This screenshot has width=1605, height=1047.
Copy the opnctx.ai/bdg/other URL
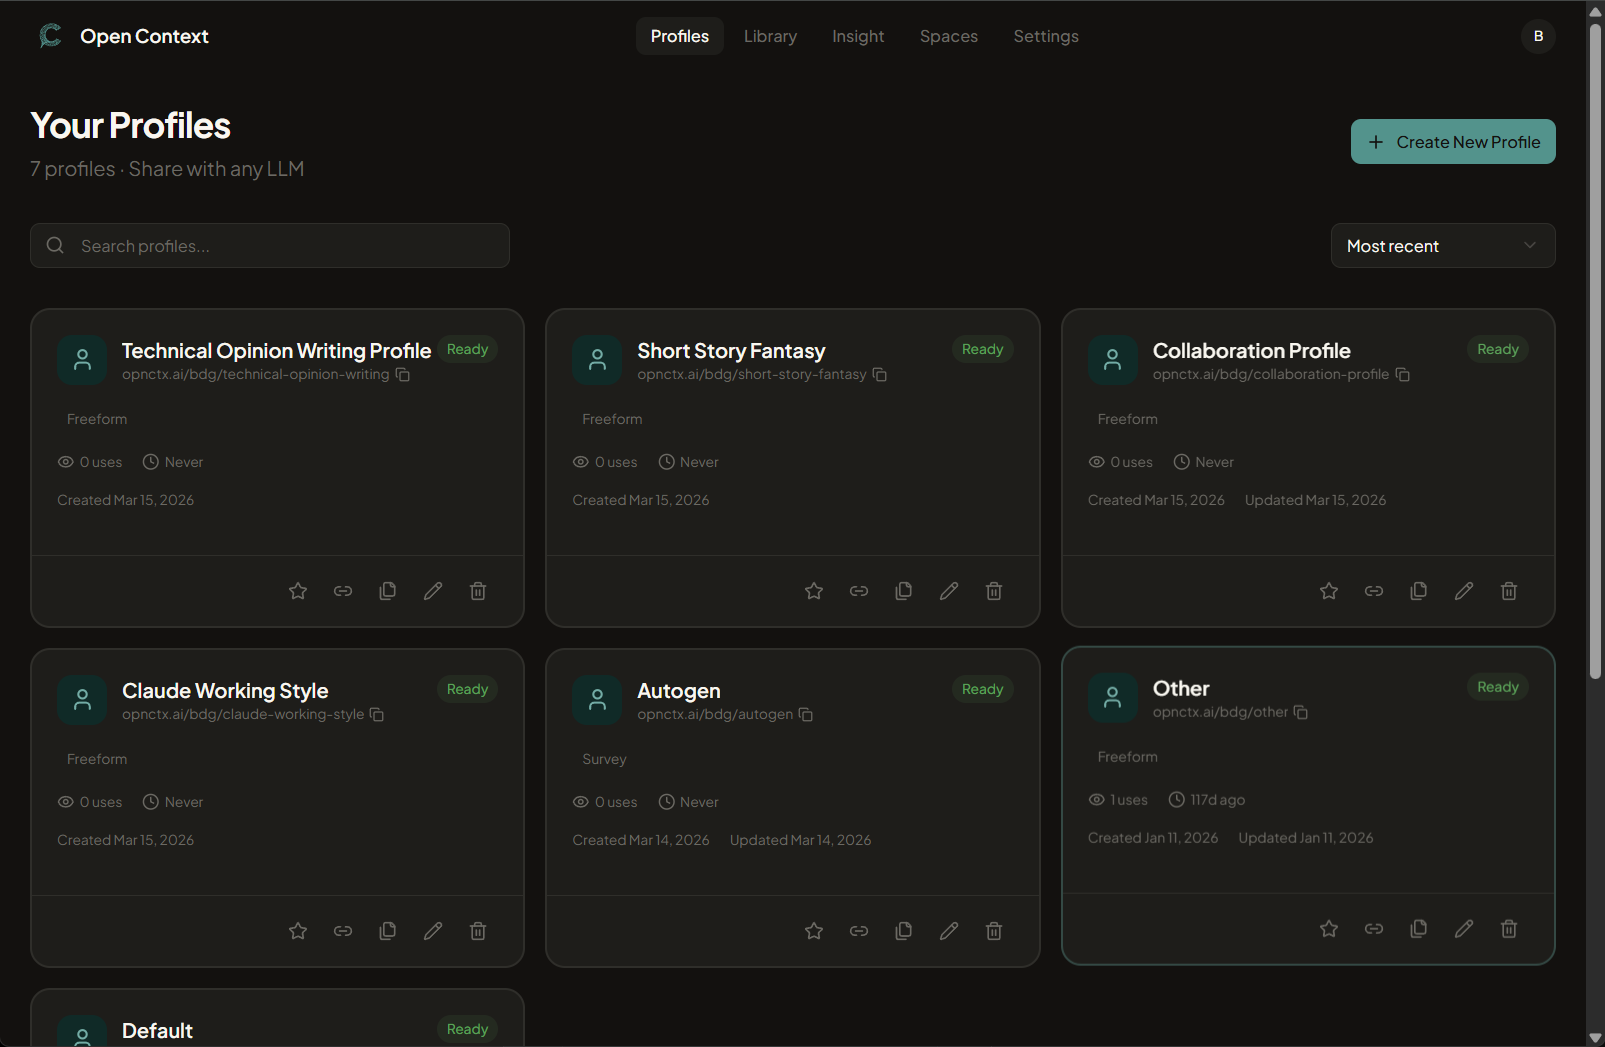coord(1301,713)
